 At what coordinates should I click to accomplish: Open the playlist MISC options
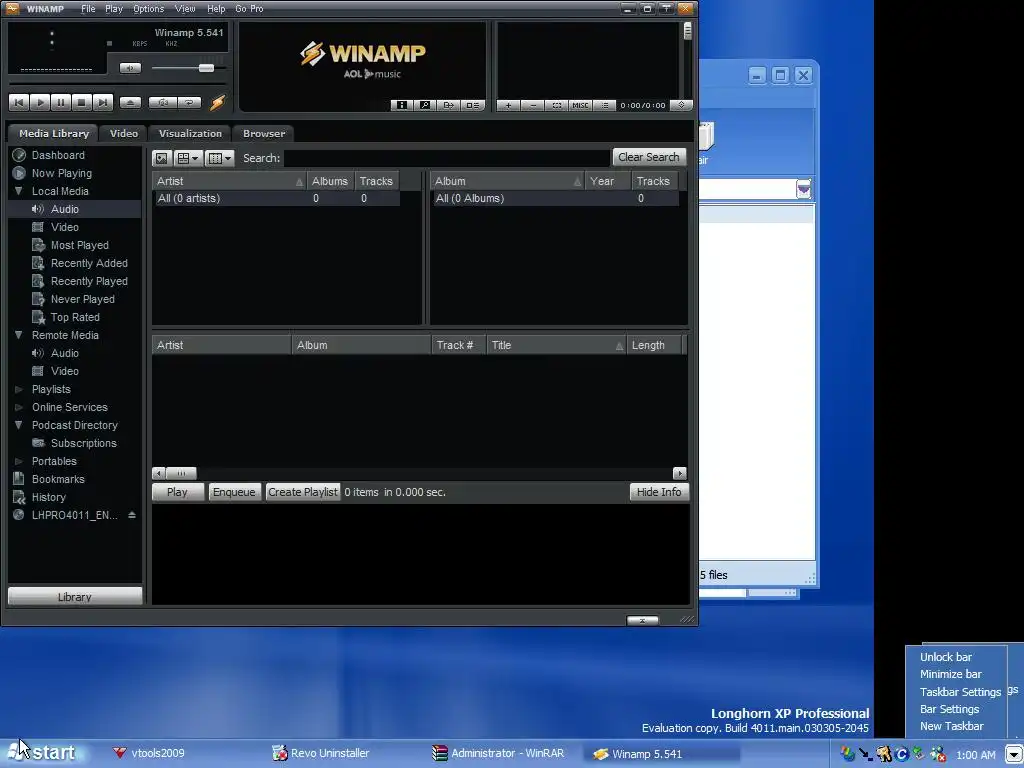(580, 105)
